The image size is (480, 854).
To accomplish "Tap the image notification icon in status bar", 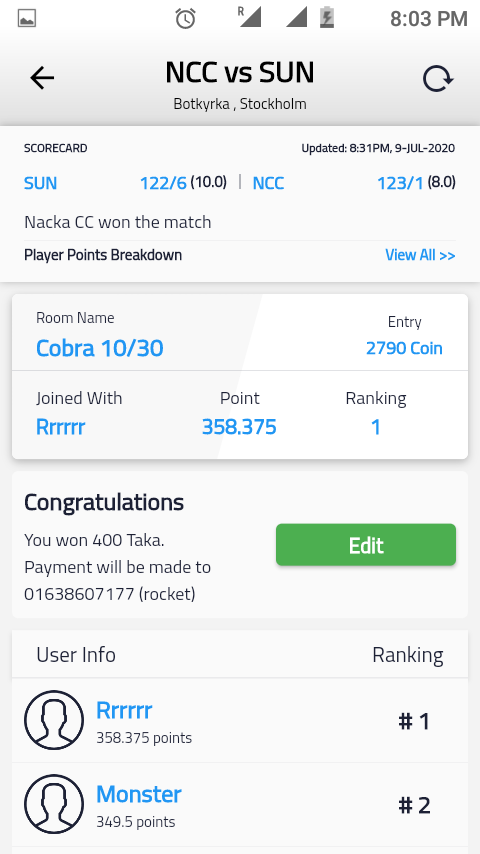I will (x=27, y=19).
